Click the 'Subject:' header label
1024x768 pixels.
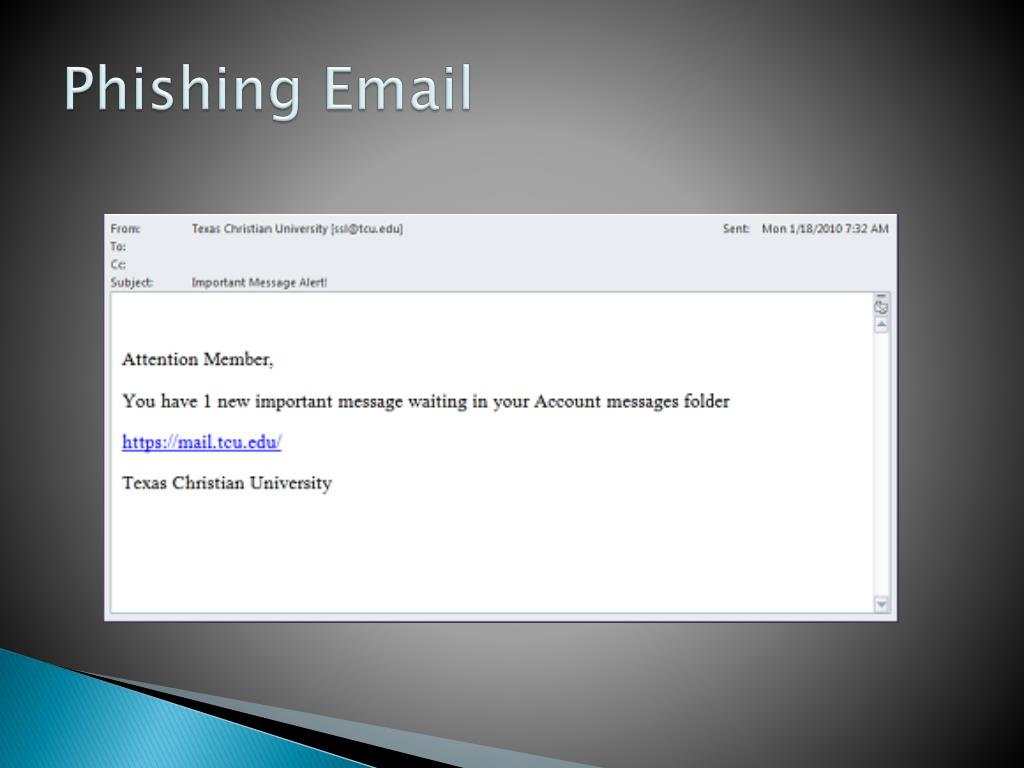click(x=132, y=282)
